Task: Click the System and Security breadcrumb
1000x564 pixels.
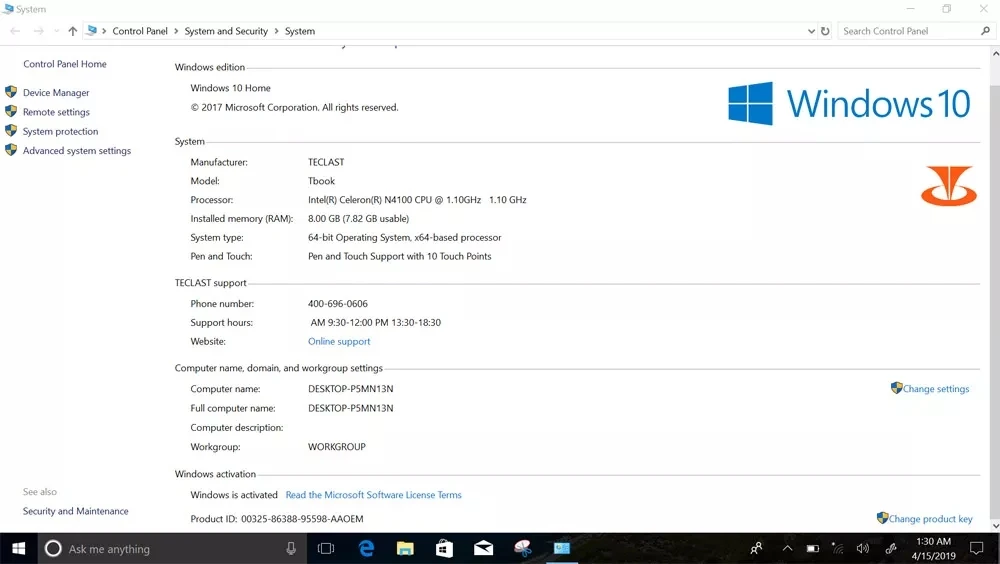Action: pos(226,31)
